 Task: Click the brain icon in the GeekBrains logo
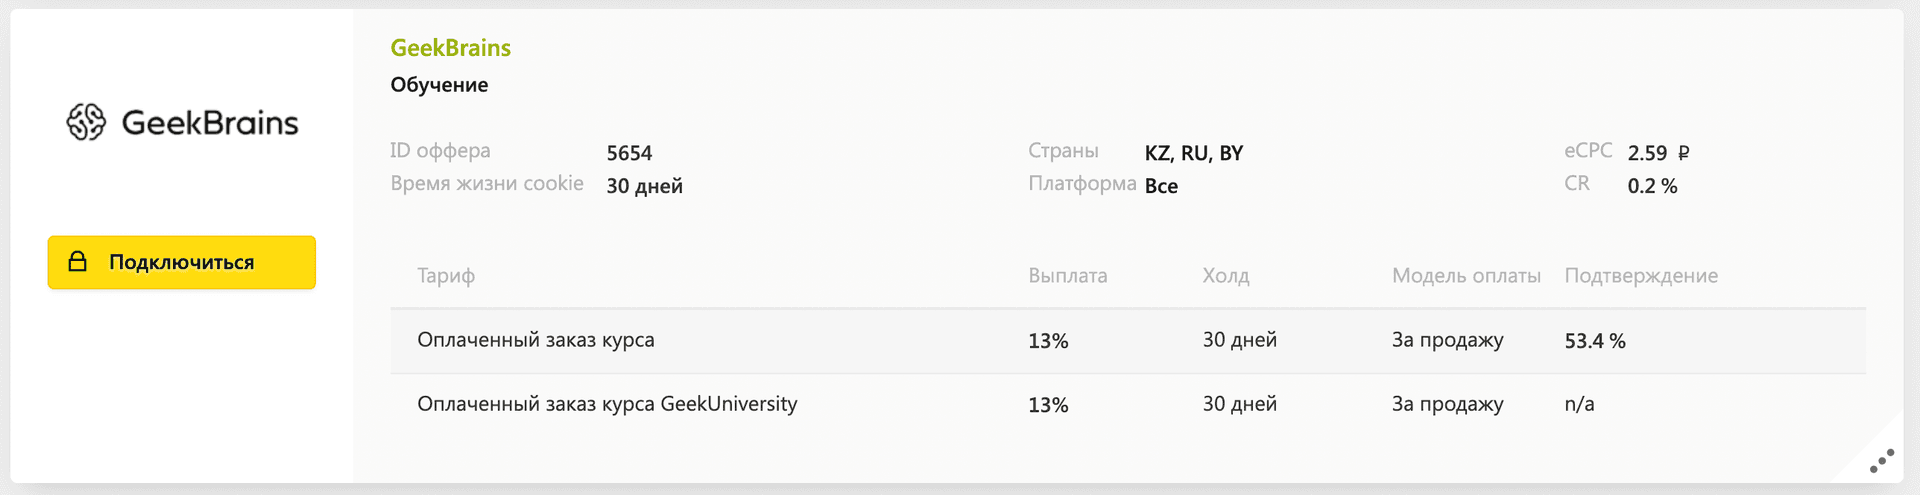(86, 122)
